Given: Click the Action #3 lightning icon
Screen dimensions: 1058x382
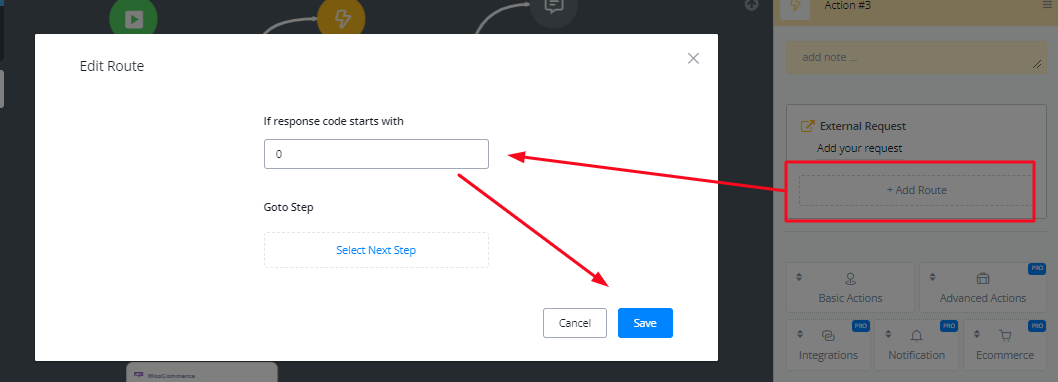Looking at the screenshot, I should coord(795,6).
